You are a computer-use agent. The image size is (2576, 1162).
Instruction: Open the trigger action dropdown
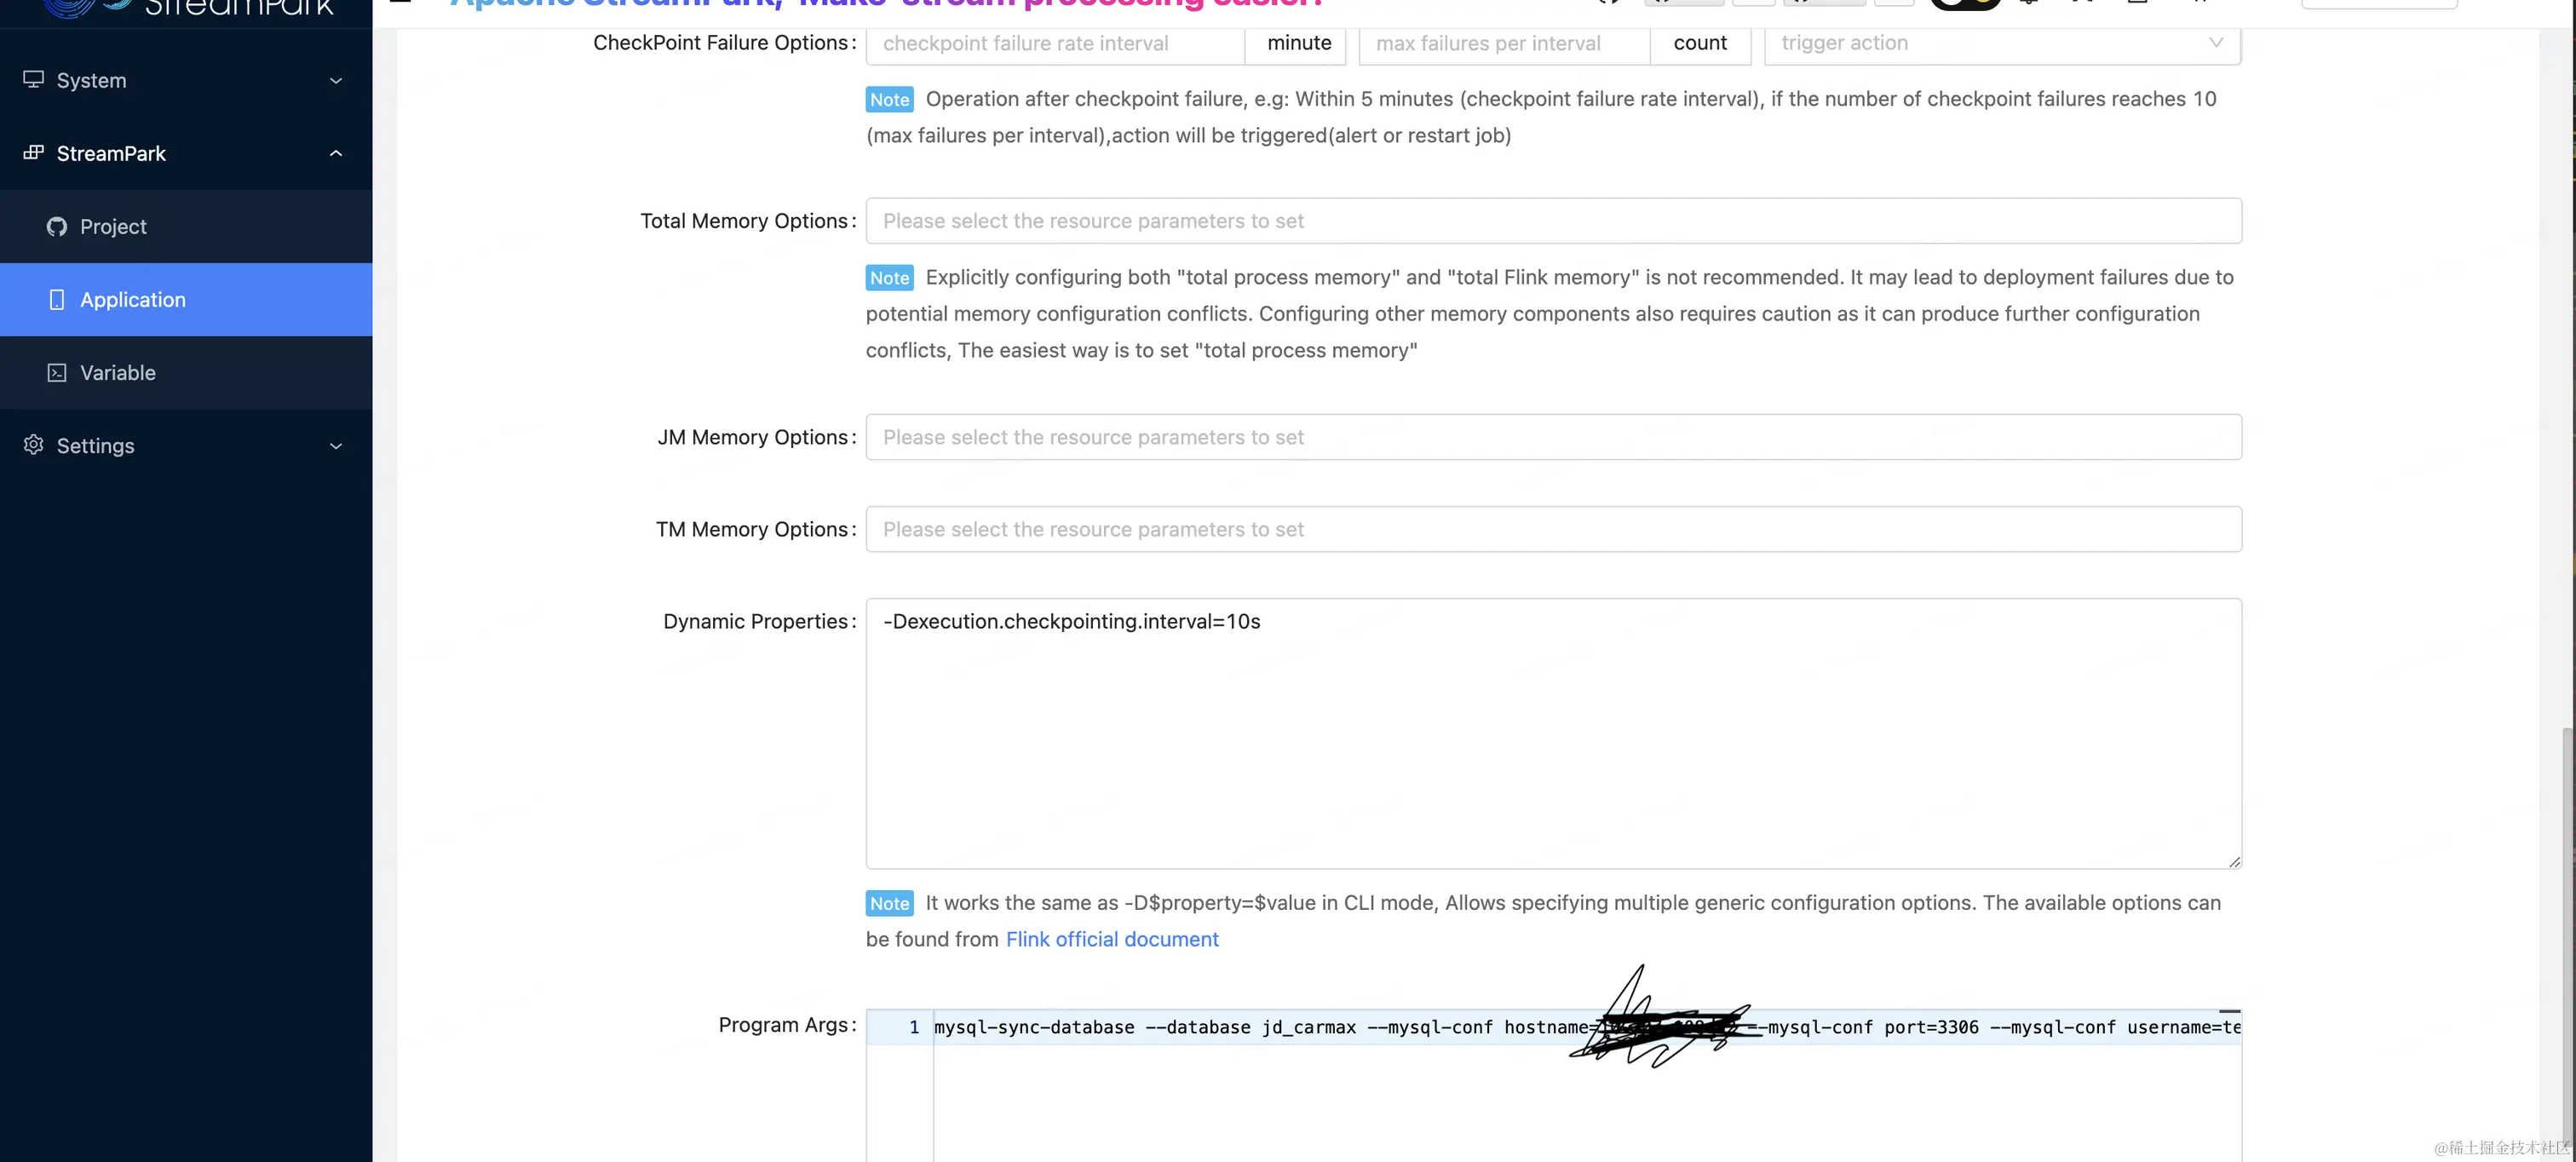tap(2002, 43)
